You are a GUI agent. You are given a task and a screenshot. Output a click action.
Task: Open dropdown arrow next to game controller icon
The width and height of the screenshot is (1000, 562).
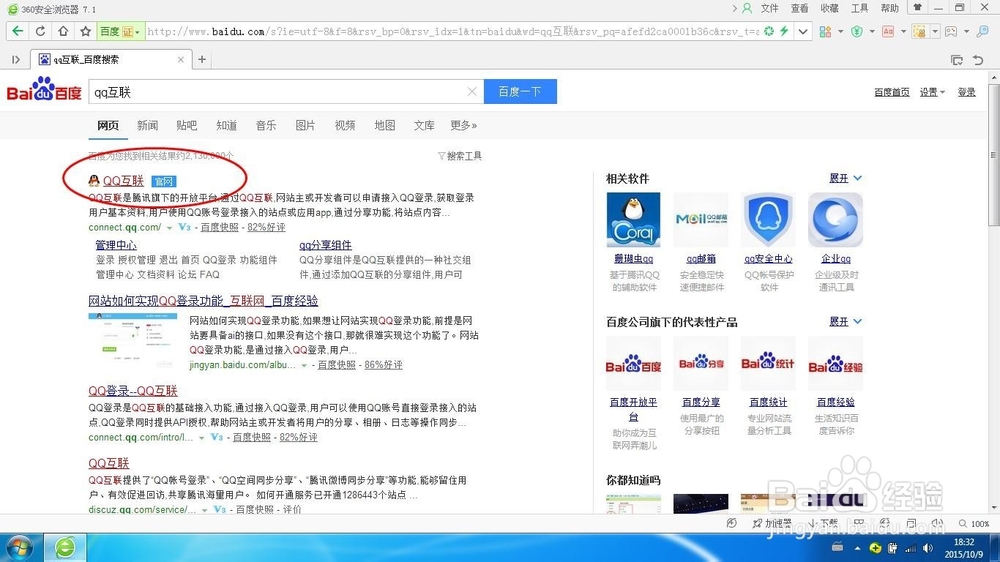click(966, 31)
